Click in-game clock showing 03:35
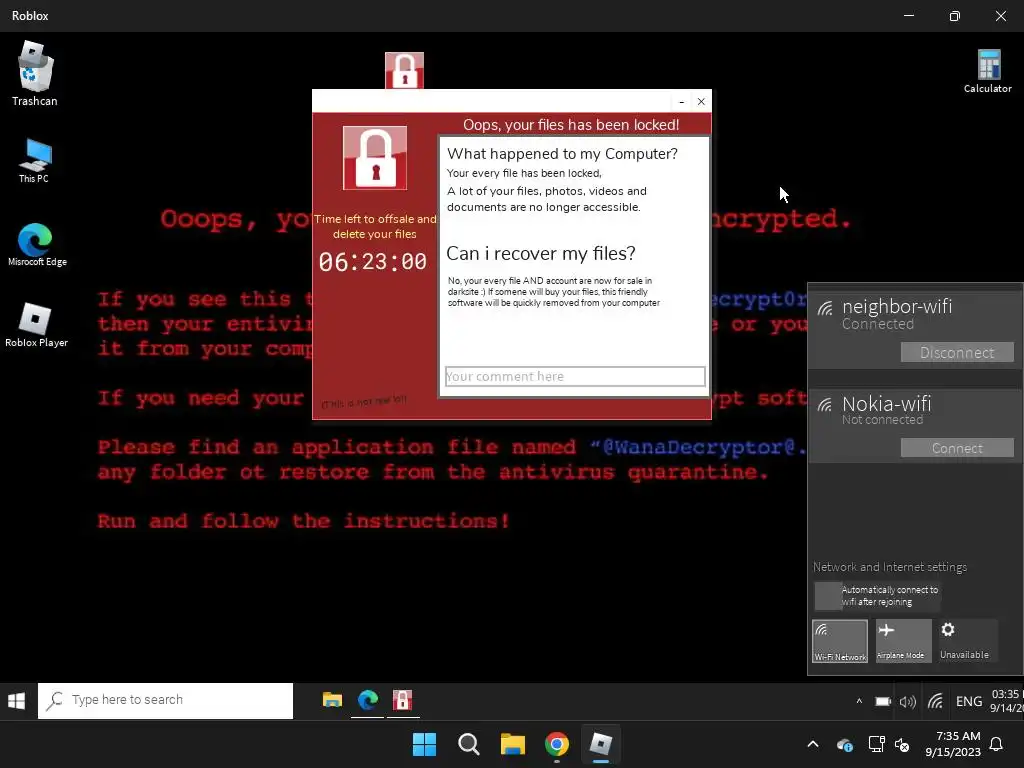This screenshot has width=1024, height=768. coord(1006,701)
